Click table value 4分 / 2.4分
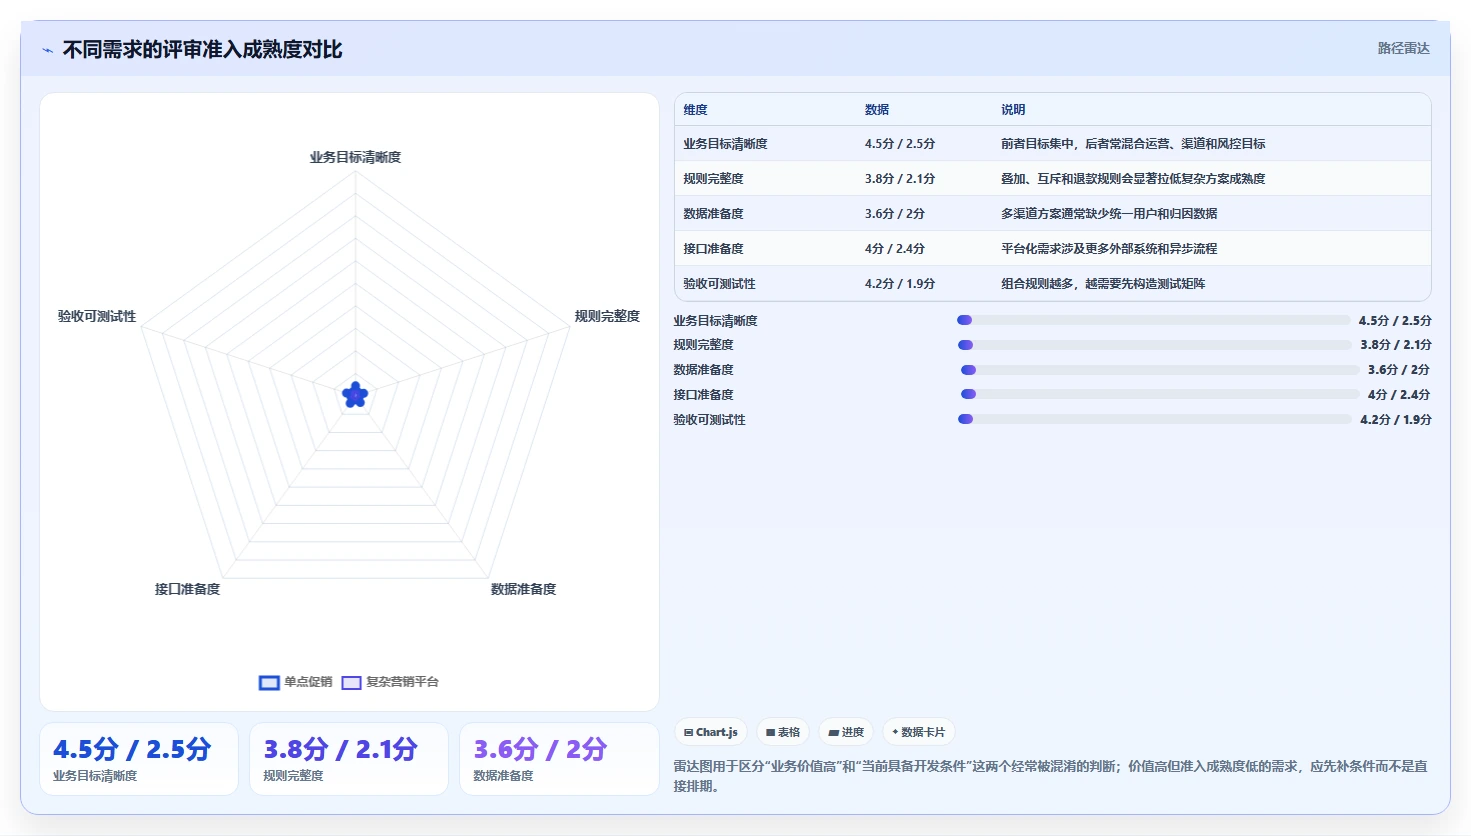 894,249
